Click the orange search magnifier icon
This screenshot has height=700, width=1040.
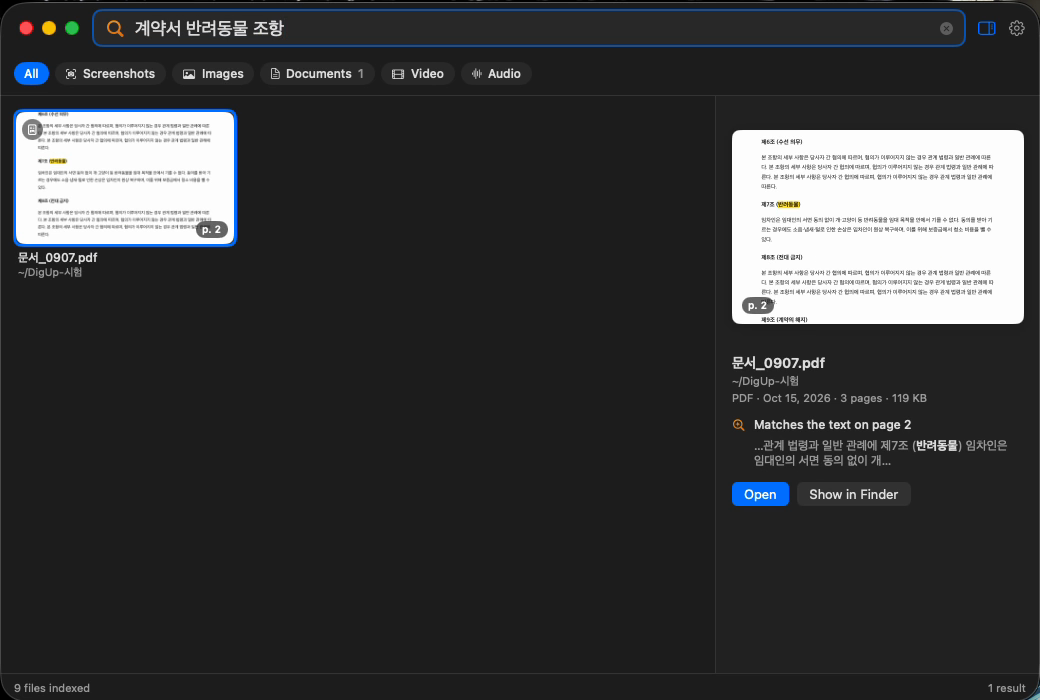(115, 29)
